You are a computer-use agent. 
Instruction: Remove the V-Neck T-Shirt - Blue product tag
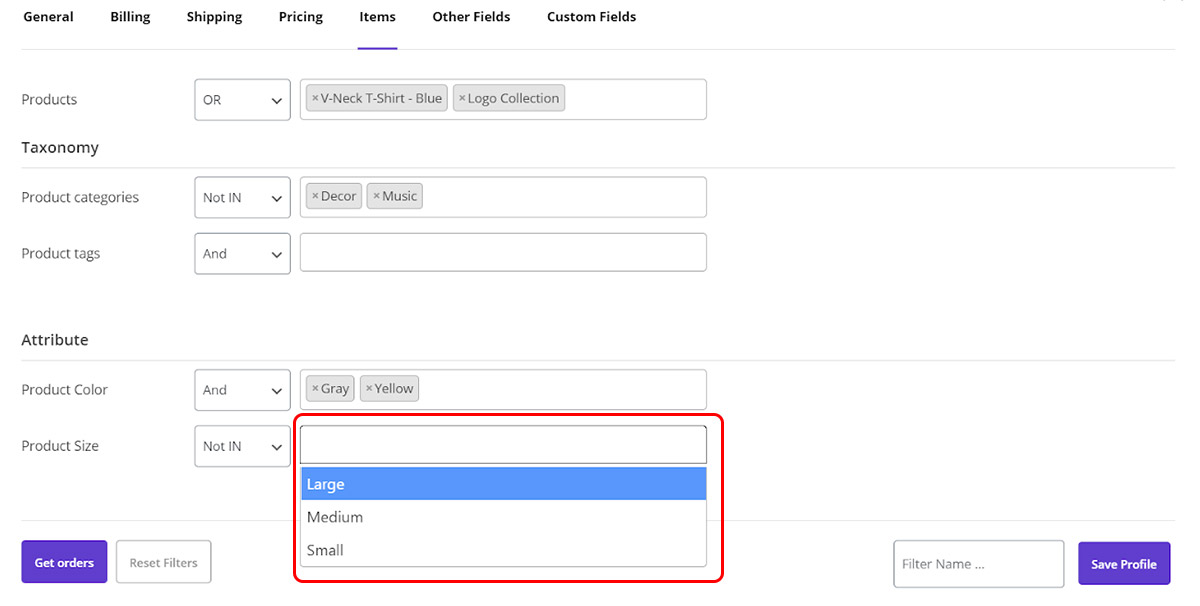click(x=315, y=99)
